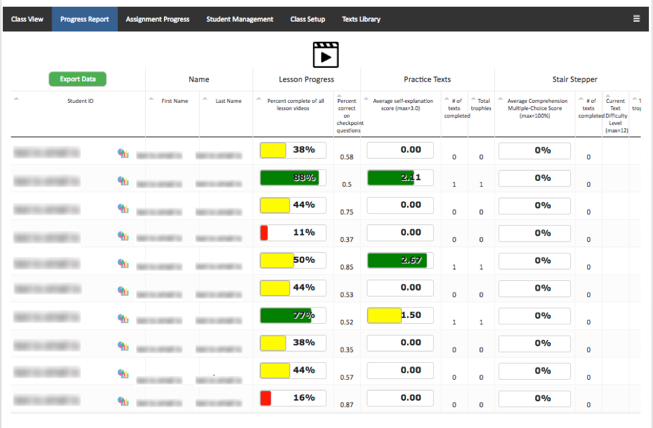Viewport: 653px width, 428px height.
Task: Click the 0.52 checkpoint score cell
Action: tap(346, 322)
